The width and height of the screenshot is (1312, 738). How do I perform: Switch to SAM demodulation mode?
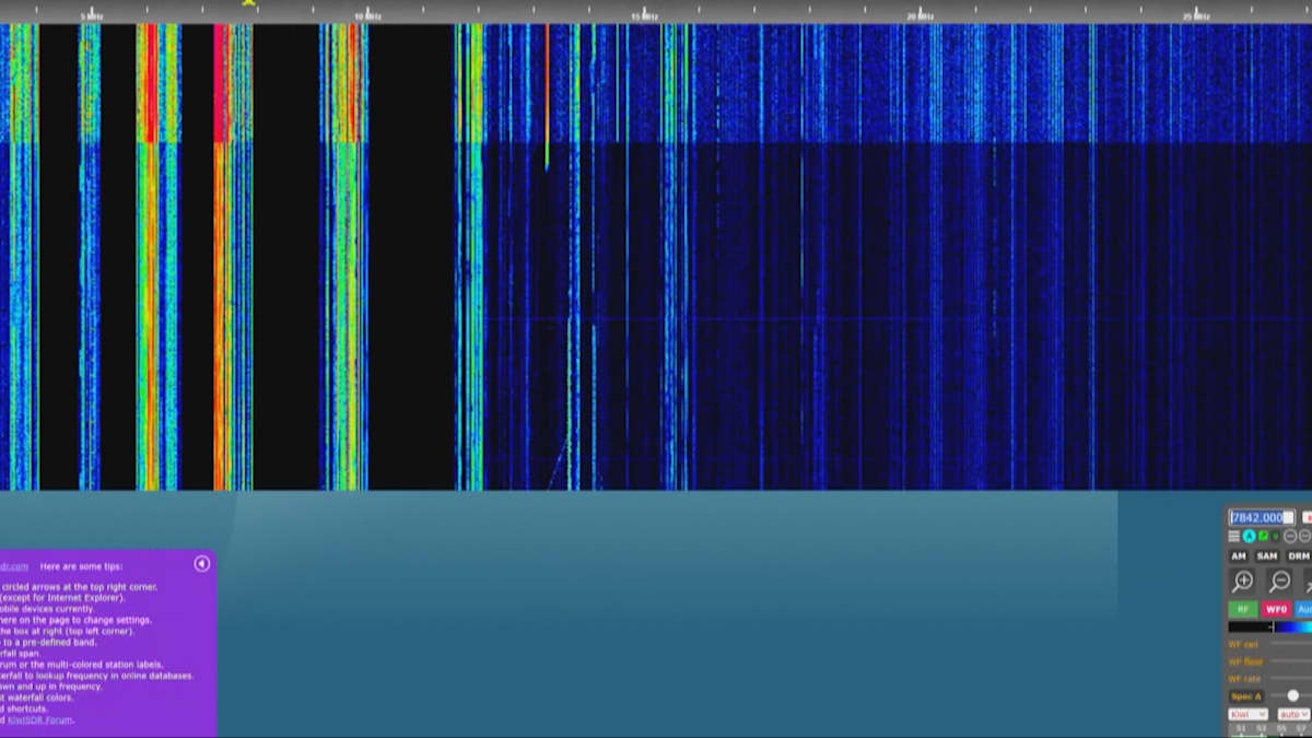[1268, 556]
